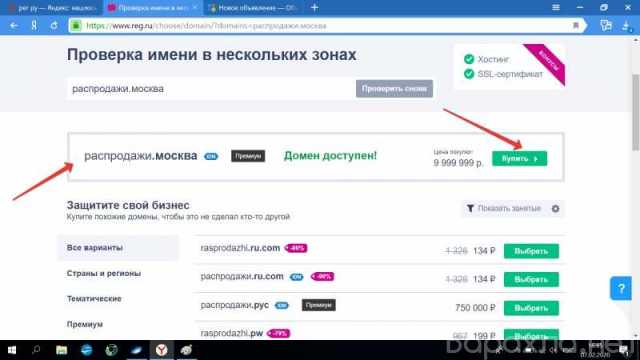640x360 pixels.
Task: Open the Yandex Browser icon in the taskbar
Action: (x=162, y=350)
